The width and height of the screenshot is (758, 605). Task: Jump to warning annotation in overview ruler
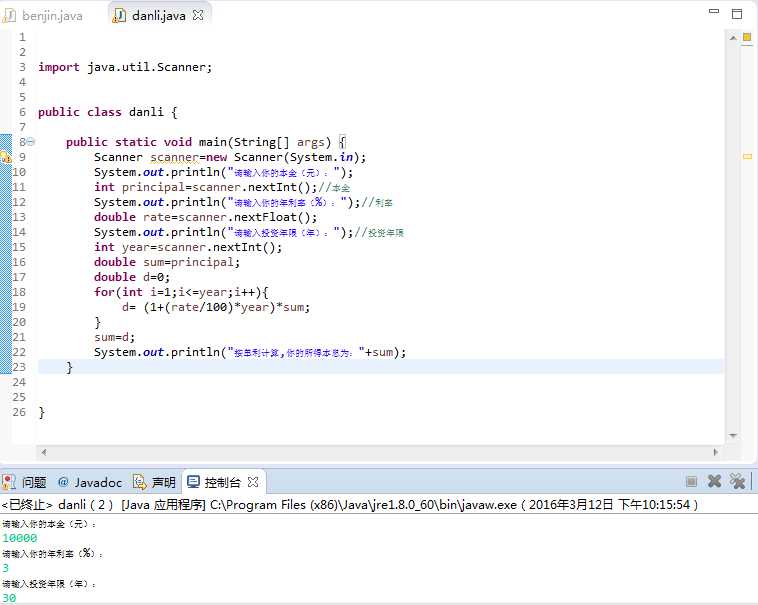747,157
